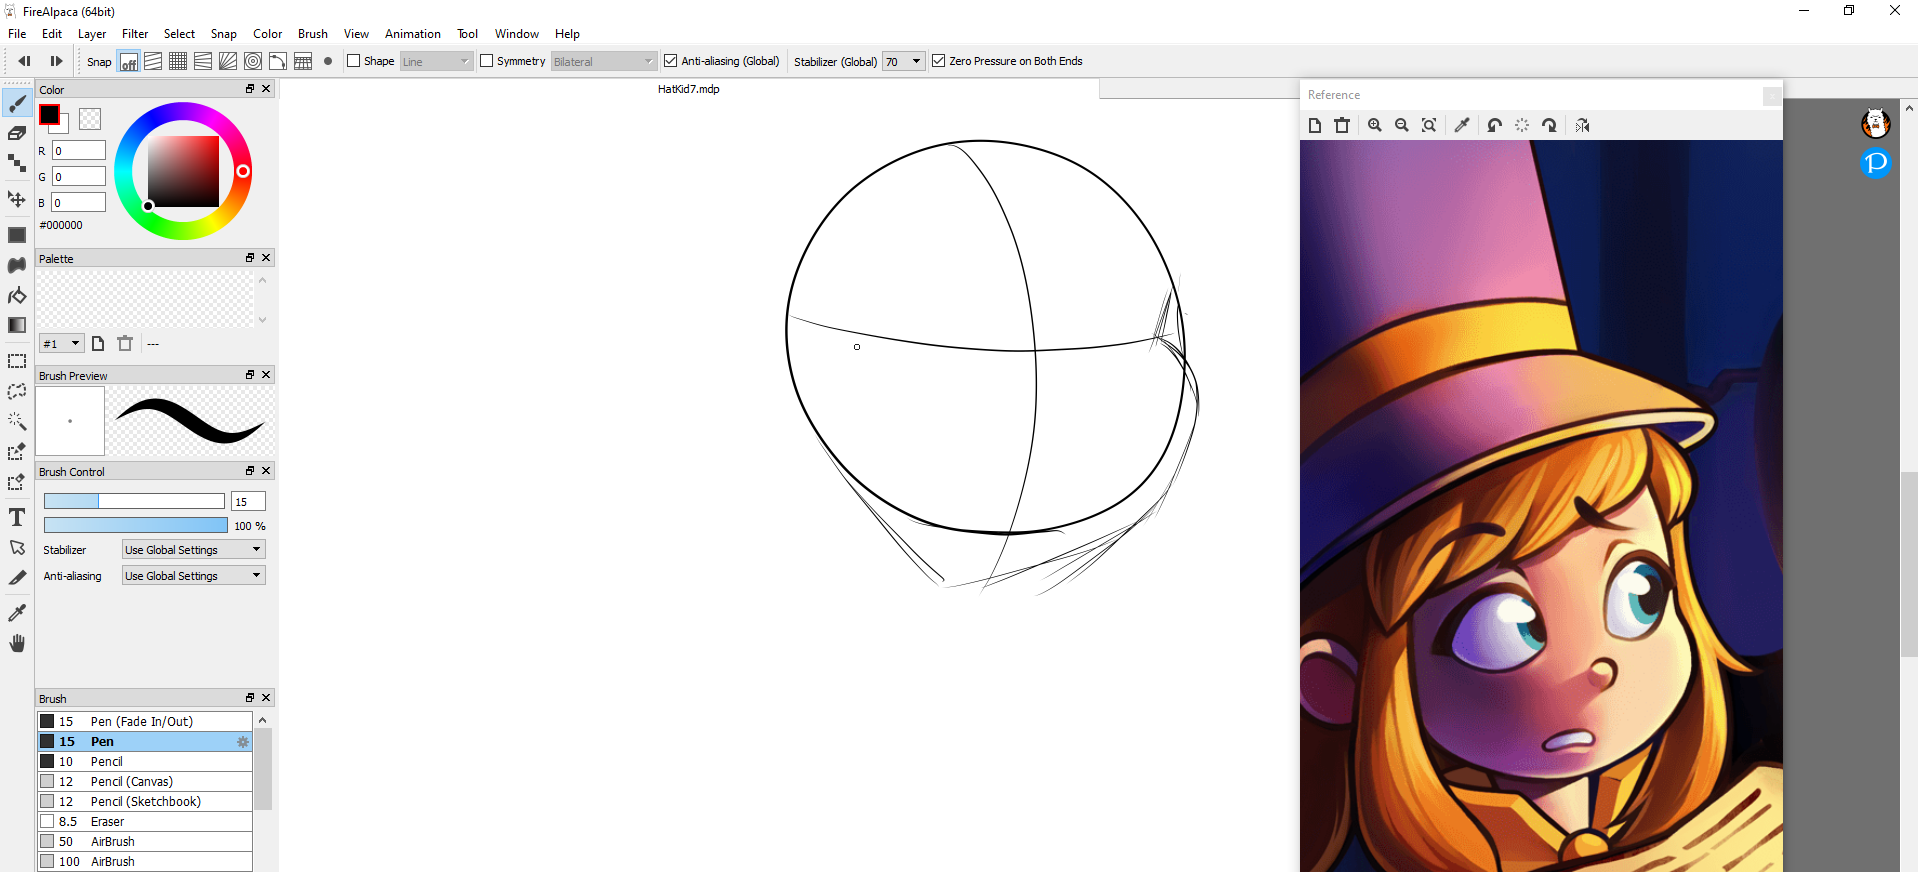Viewport: 1918px width, 872px height.
Task: Open the palette #1 dropdown
Action: coord(61,343)
